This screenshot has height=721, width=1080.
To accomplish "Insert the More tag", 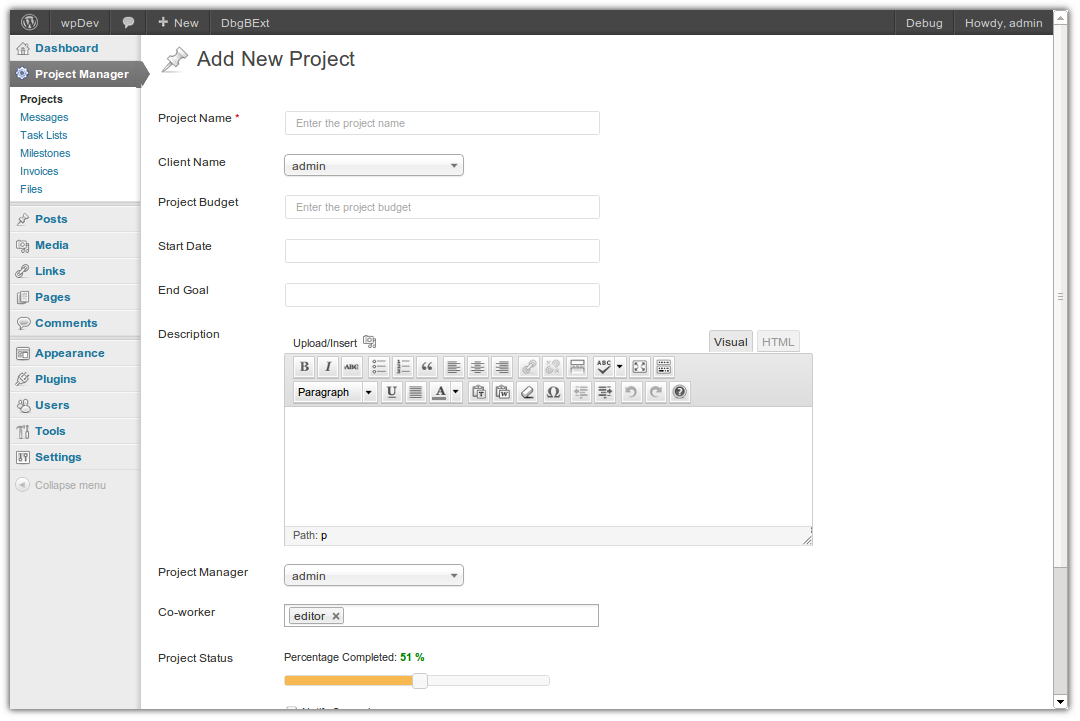I will (x=577, y=367).
